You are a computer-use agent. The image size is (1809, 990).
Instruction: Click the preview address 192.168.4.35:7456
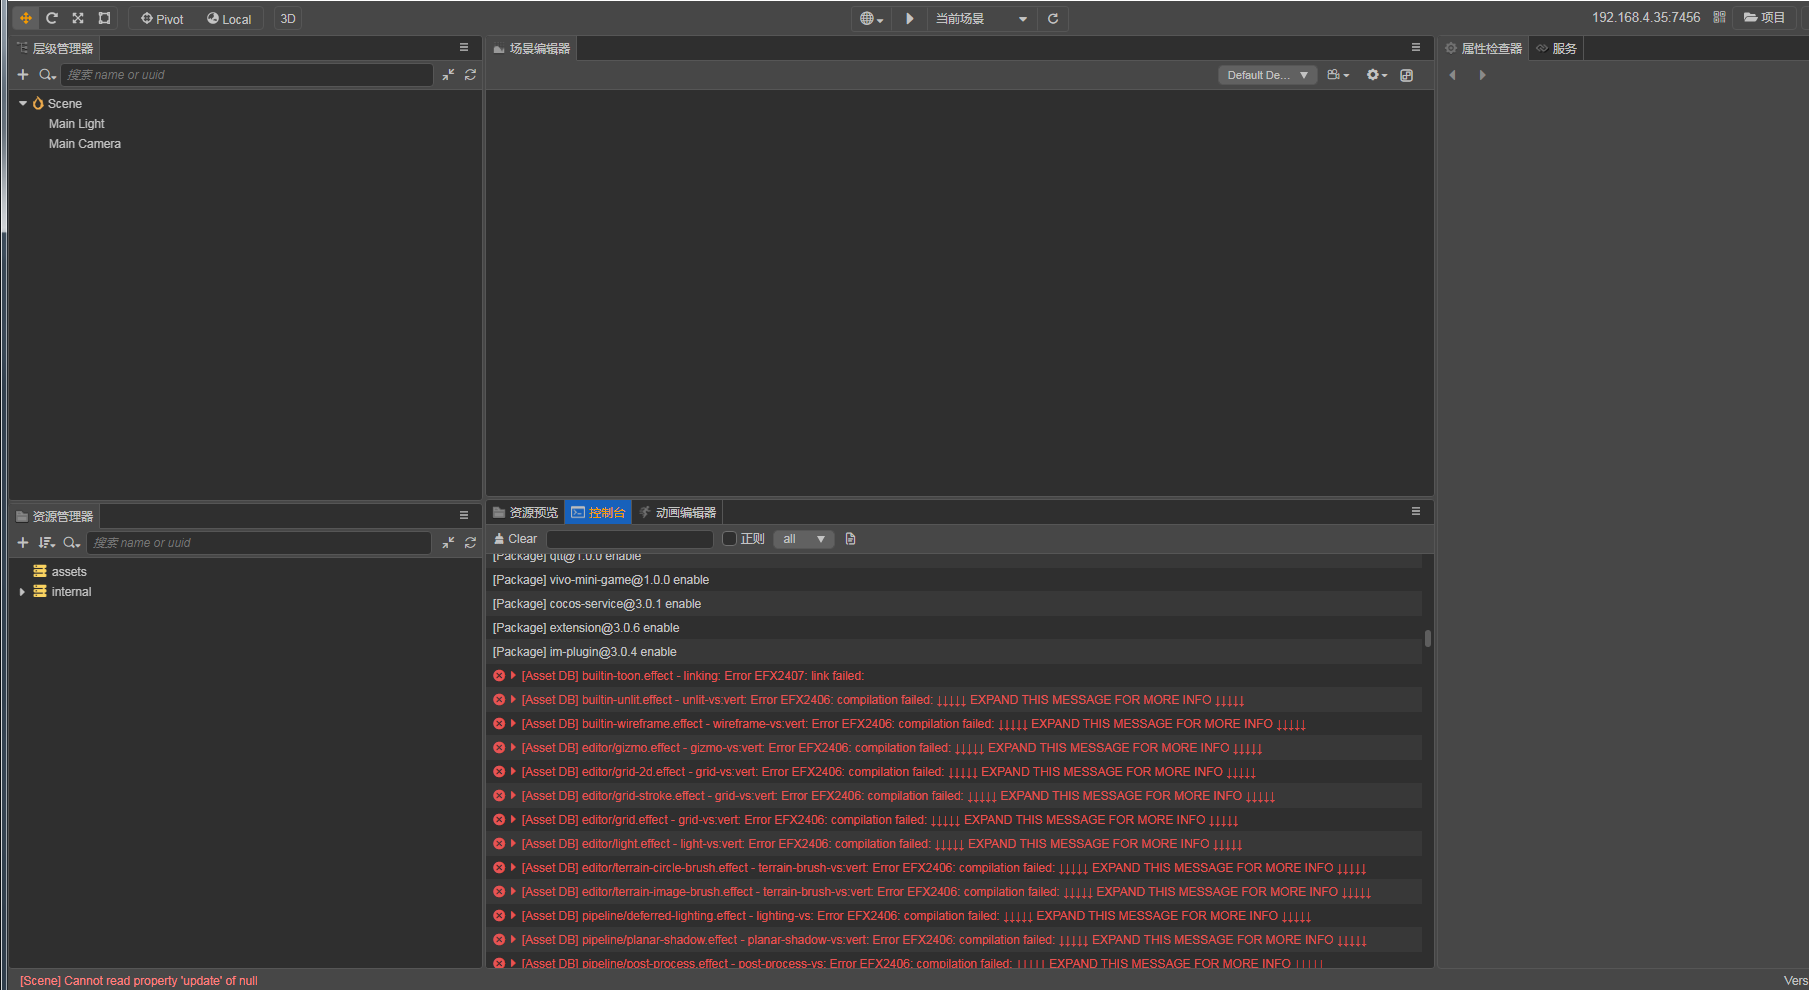[1646, 17]
